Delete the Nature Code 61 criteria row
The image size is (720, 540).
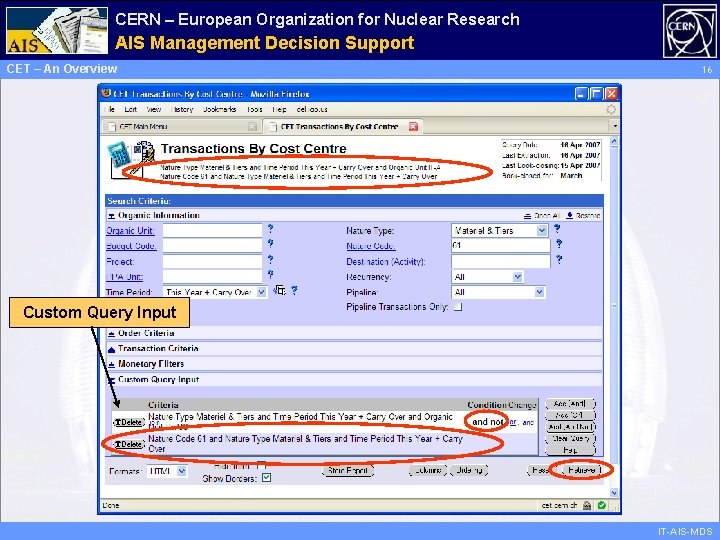pyautogui.click(x=128, y=444)
